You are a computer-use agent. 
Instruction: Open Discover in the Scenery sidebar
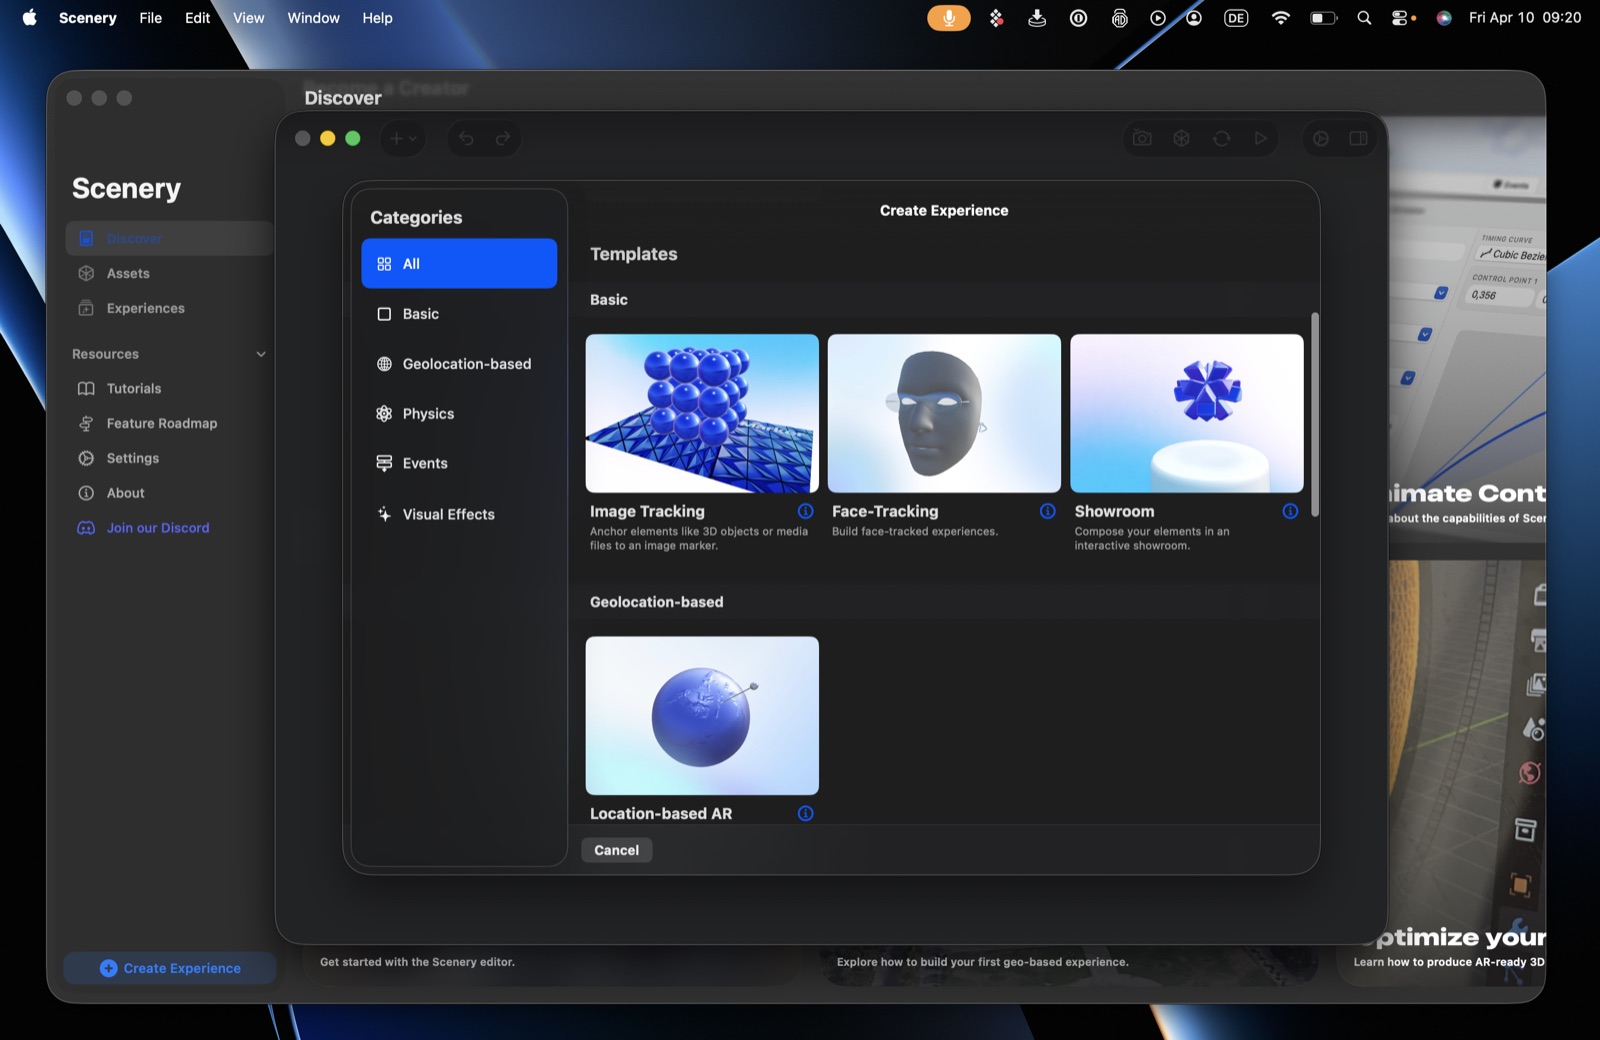(x=169, y=238)
